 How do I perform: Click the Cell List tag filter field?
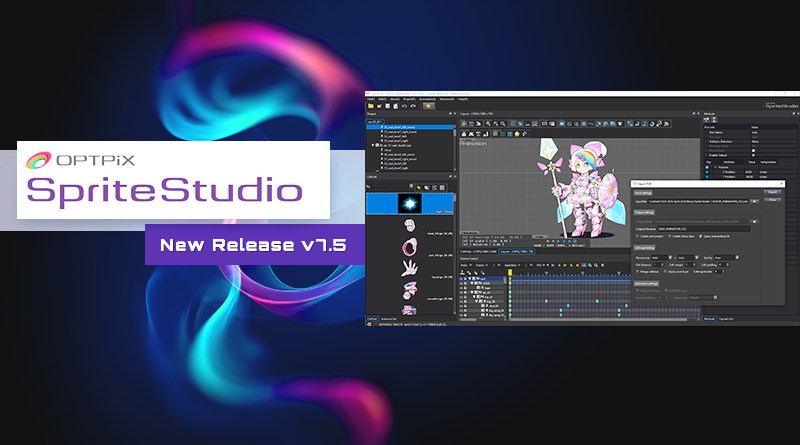[389, 186]
